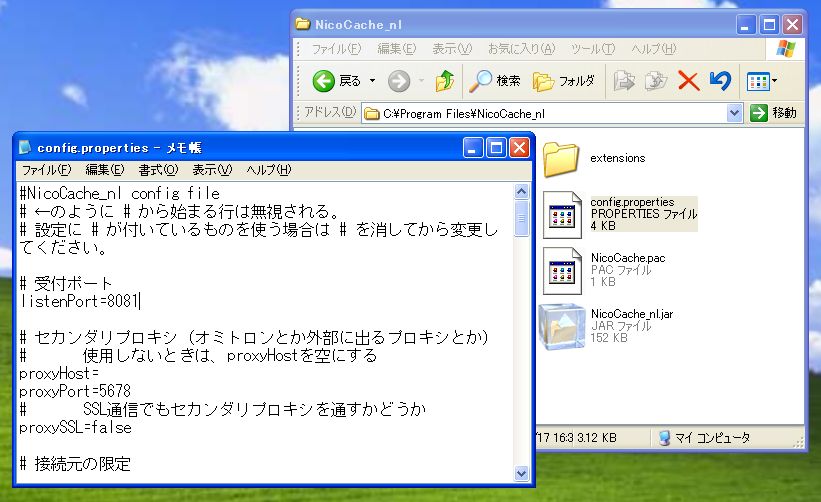
Task: Open Explorer's ヘルプ(H) menu
Action: (653, 49)
